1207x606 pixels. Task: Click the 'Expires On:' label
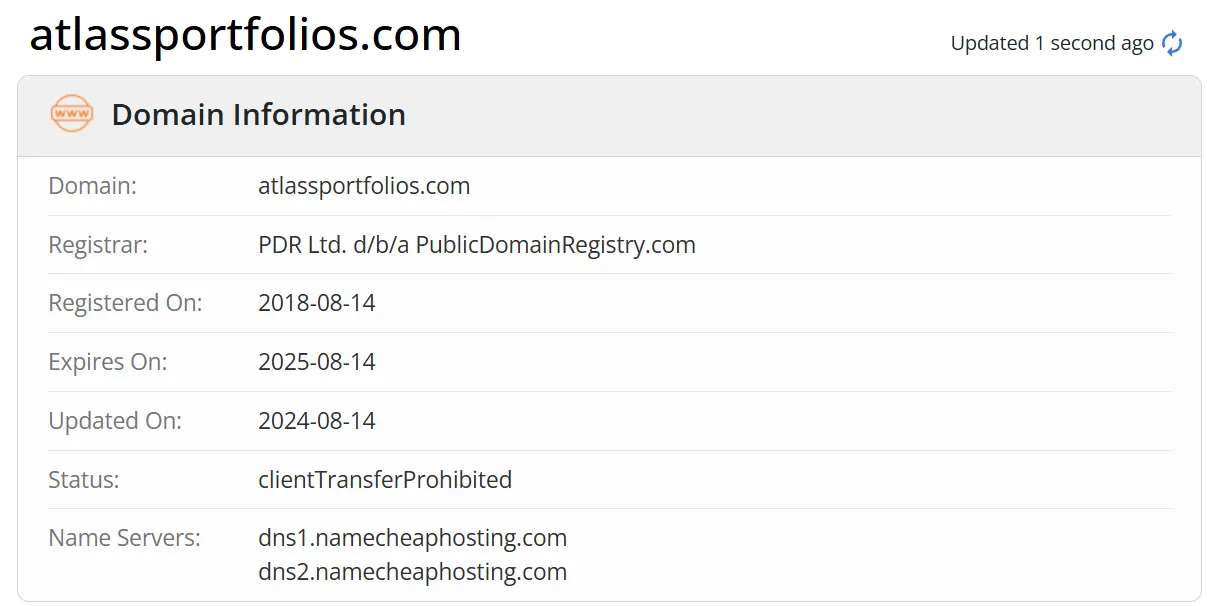108,362
